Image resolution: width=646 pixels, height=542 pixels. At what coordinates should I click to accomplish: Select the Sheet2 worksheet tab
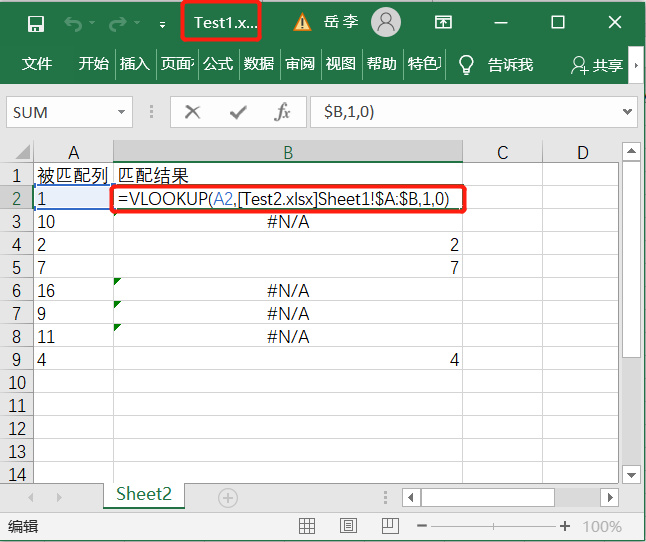click(x=144, y=494)
